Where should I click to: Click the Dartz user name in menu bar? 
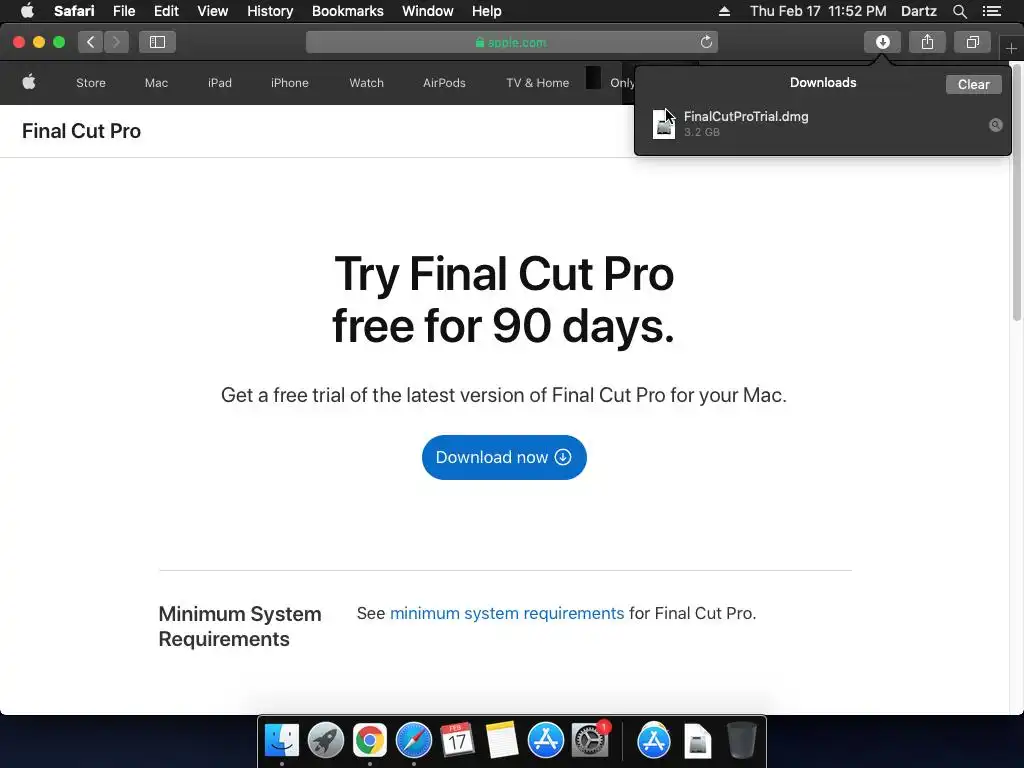[x=918, y=11]
